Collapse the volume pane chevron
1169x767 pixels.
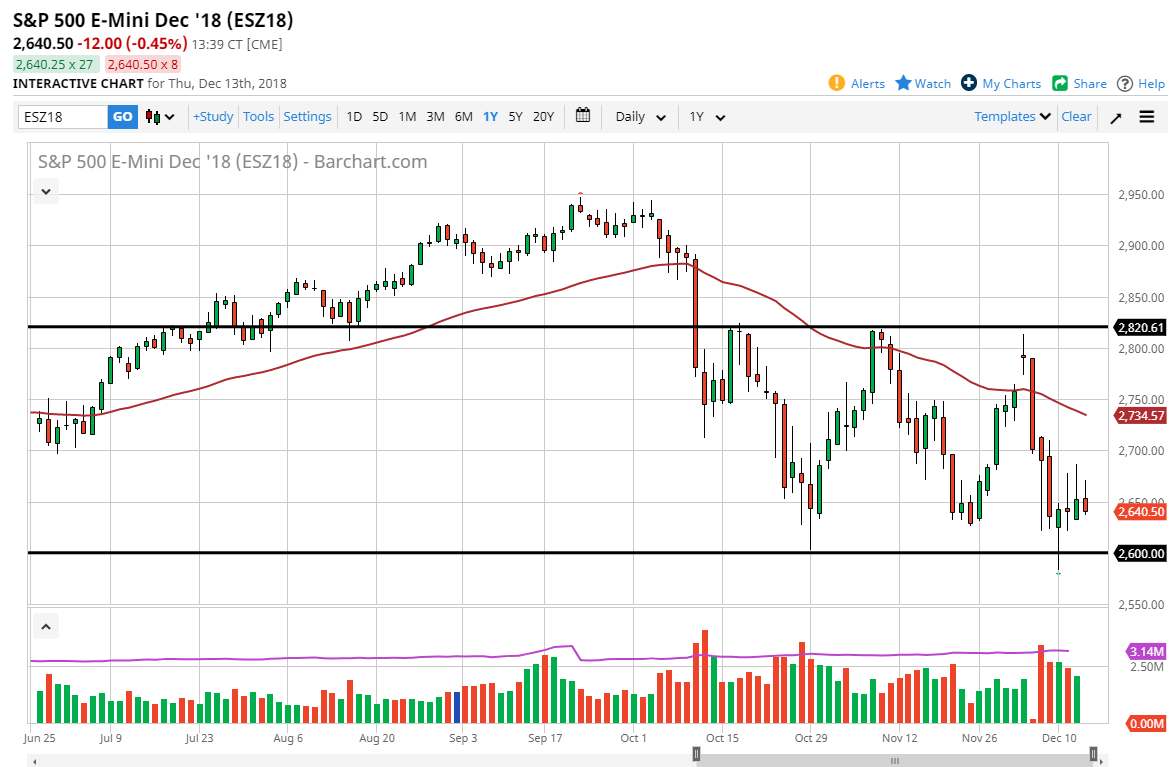coord(45,627)
